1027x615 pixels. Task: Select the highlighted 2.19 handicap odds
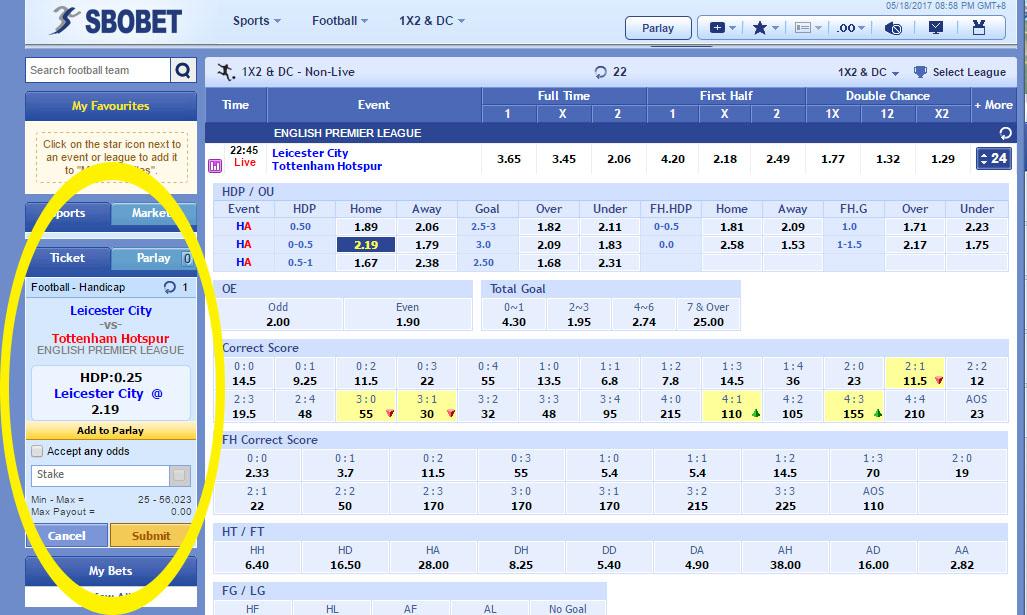pyautogui.click(x=365, y=245)
